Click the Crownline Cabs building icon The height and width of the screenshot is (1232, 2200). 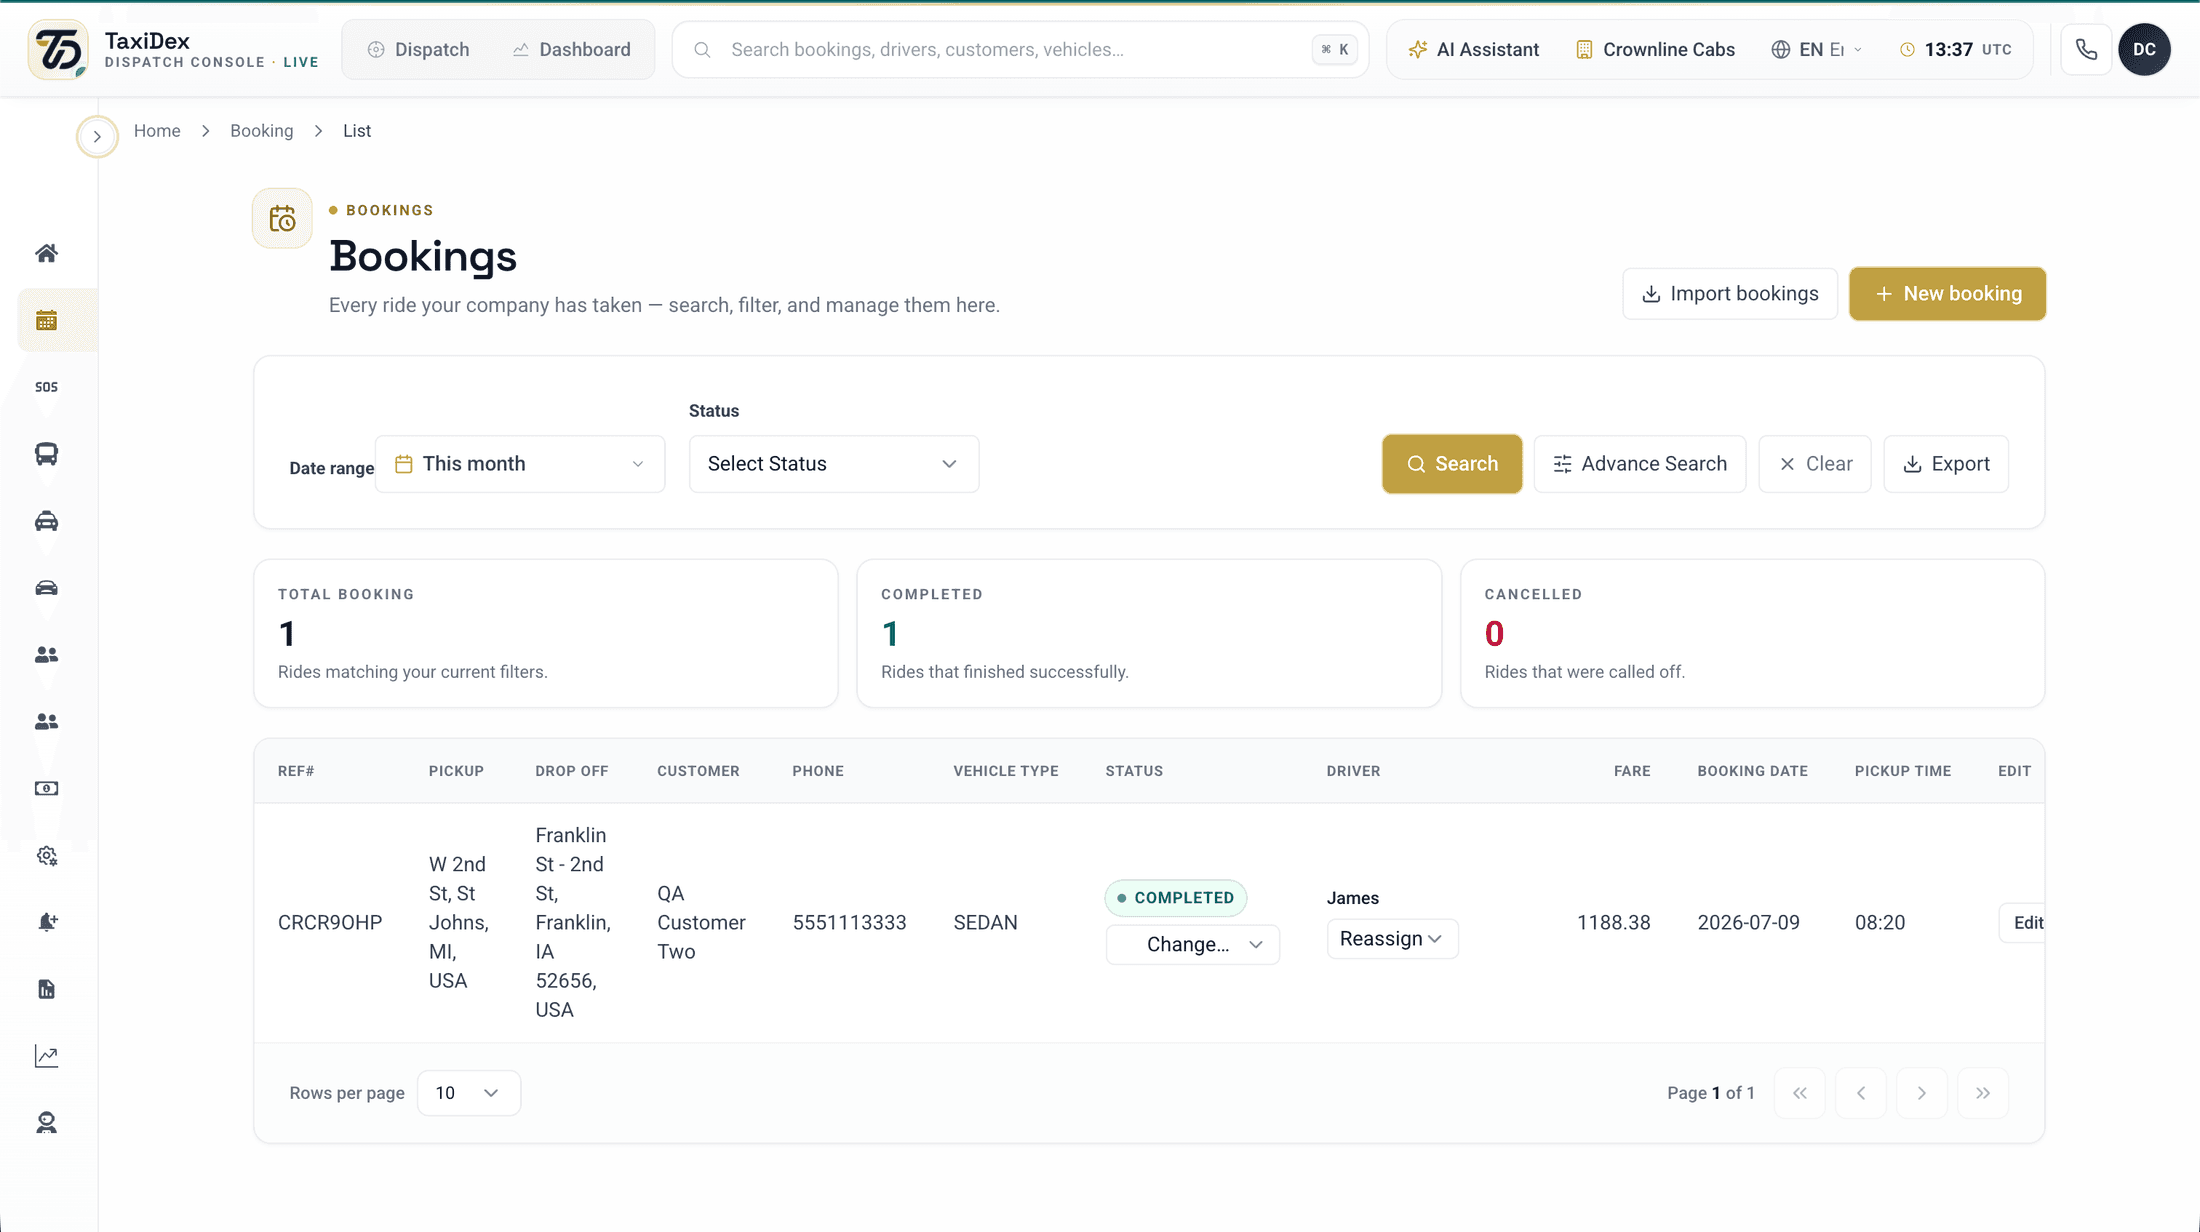coord(1584,50)
